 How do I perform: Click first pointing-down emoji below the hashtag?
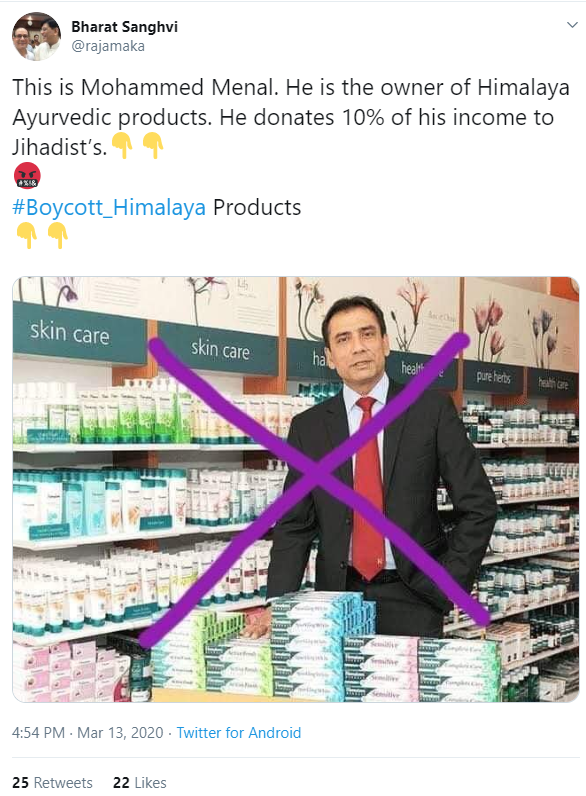[x=27, y=235]
